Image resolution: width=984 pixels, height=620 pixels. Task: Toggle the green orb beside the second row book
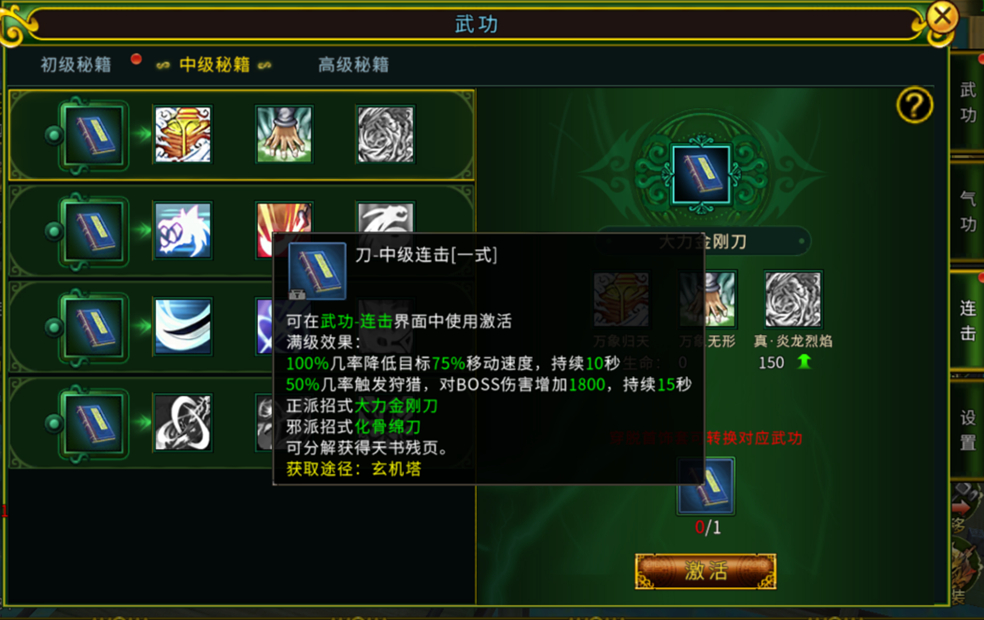[54, 231]
